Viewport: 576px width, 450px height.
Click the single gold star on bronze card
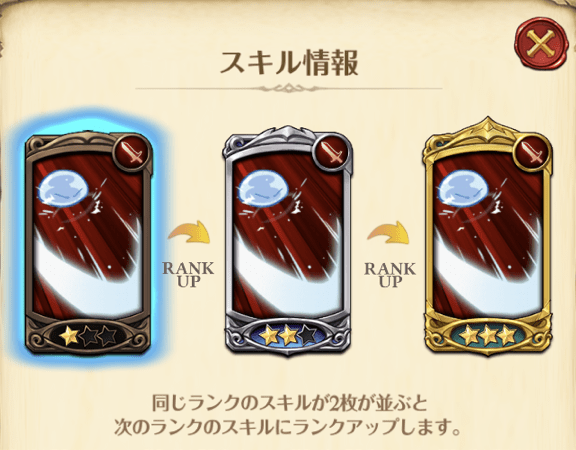point(69,336)
